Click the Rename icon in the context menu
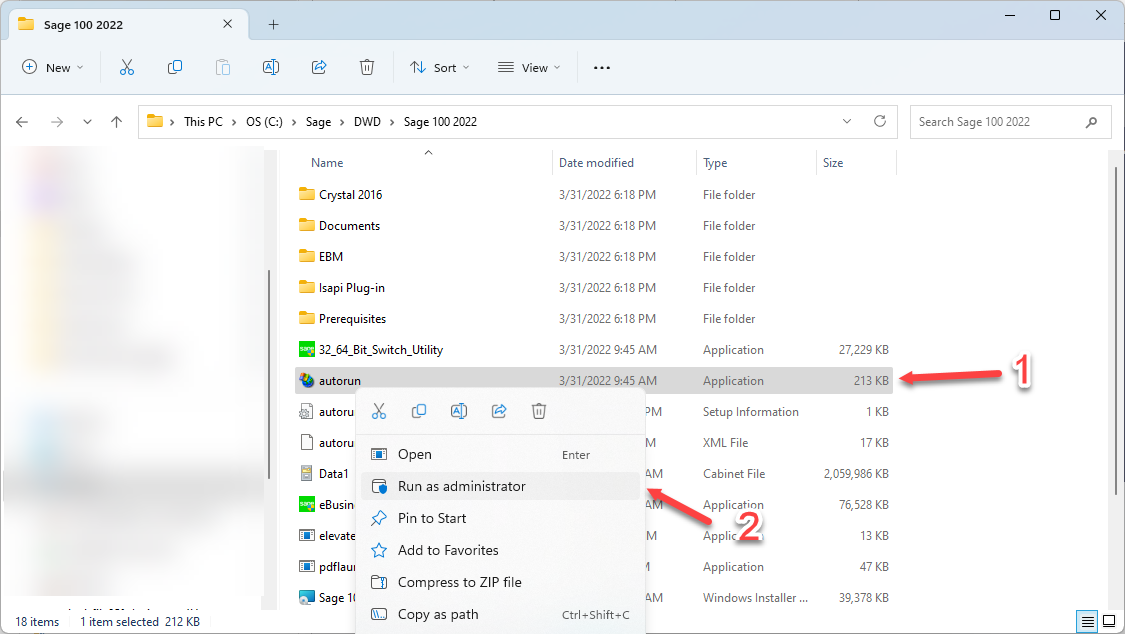 coord(459,411)
